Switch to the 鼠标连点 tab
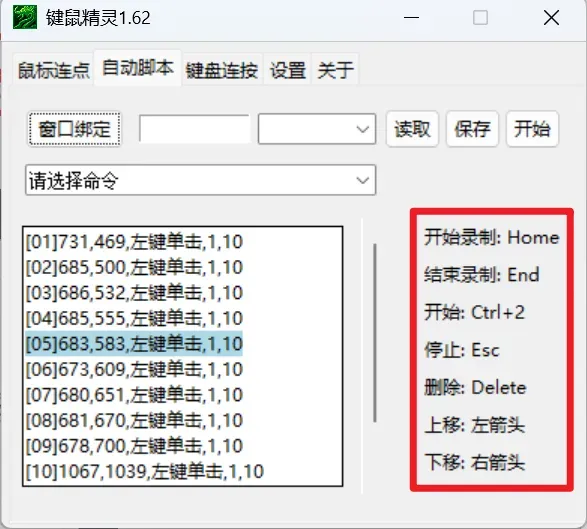Viewport: 587px width, 529px height. click(54, 70)
